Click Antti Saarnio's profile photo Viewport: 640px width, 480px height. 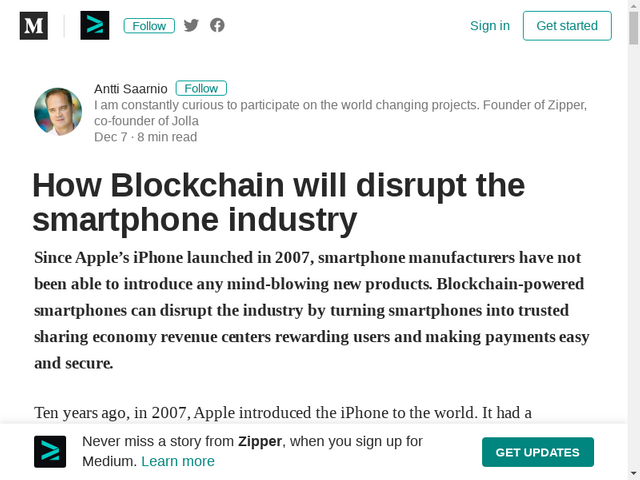click(58, 111)
